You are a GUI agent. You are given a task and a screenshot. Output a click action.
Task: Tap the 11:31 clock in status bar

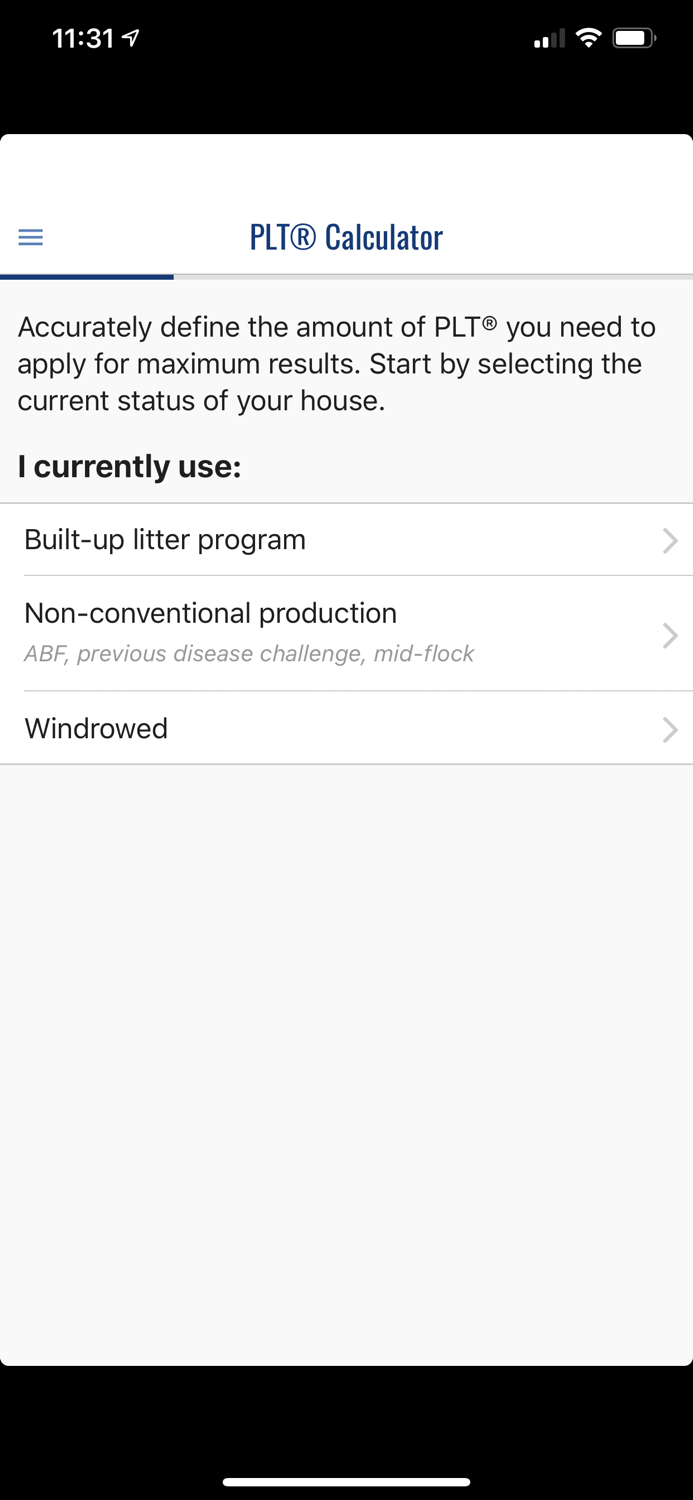click(82, 38)
